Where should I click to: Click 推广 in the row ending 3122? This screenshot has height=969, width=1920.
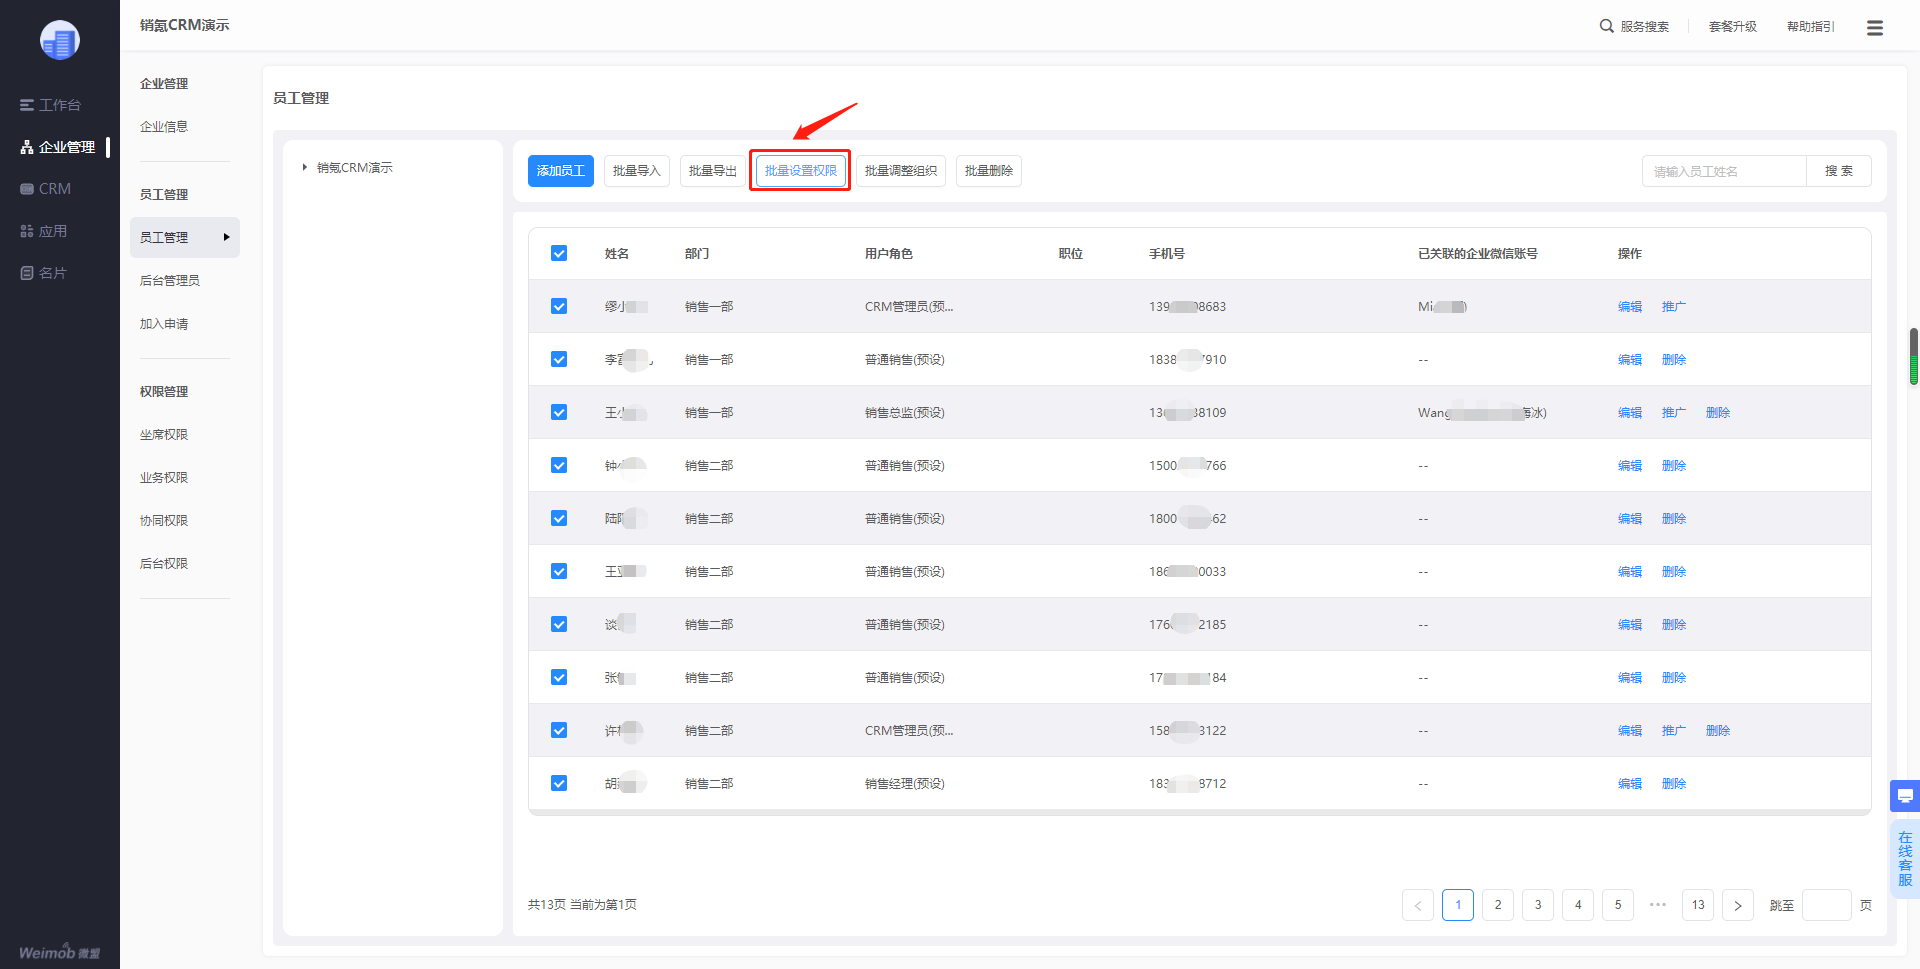(x=1674, y=731)
